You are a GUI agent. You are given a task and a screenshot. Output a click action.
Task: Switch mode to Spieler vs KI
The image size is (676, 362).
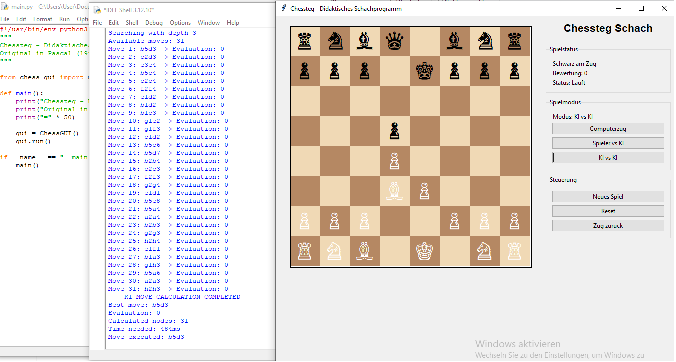608,143
